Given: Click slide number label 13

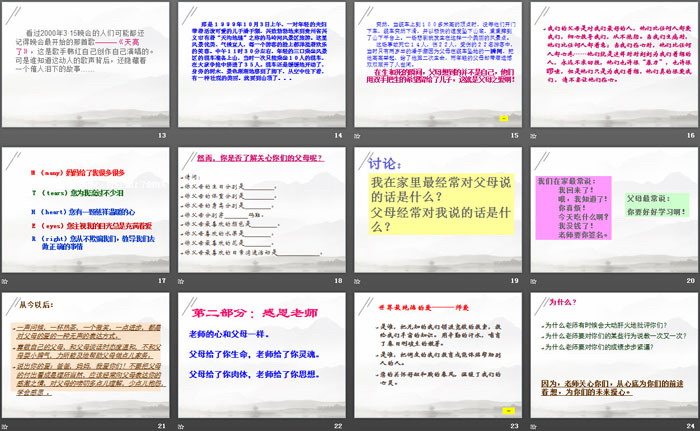Looking at the screenshot, I should coord(162,135).
